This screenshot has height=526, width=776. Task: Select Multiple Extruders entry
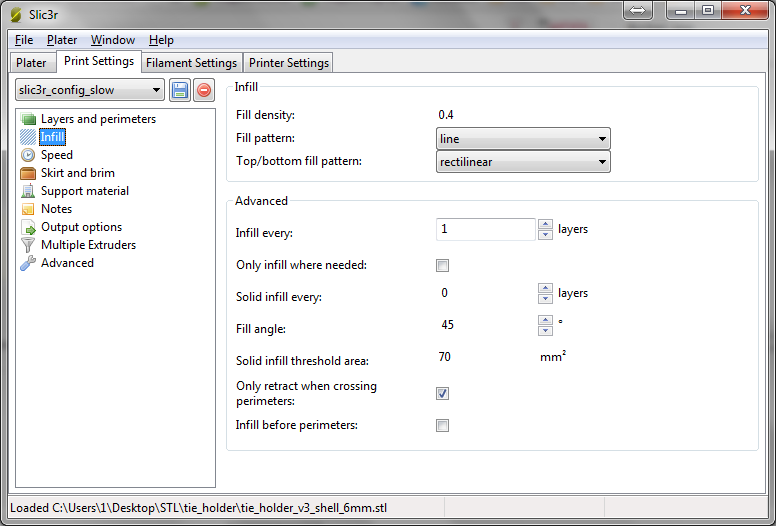[x=88, y=245]
